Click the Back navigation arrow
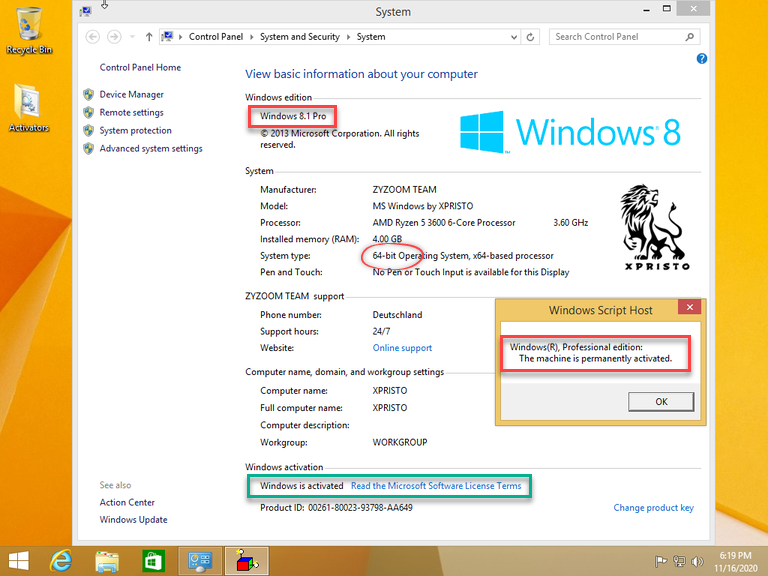The width and height of the screenshot is (768, 576). (93, 37)
